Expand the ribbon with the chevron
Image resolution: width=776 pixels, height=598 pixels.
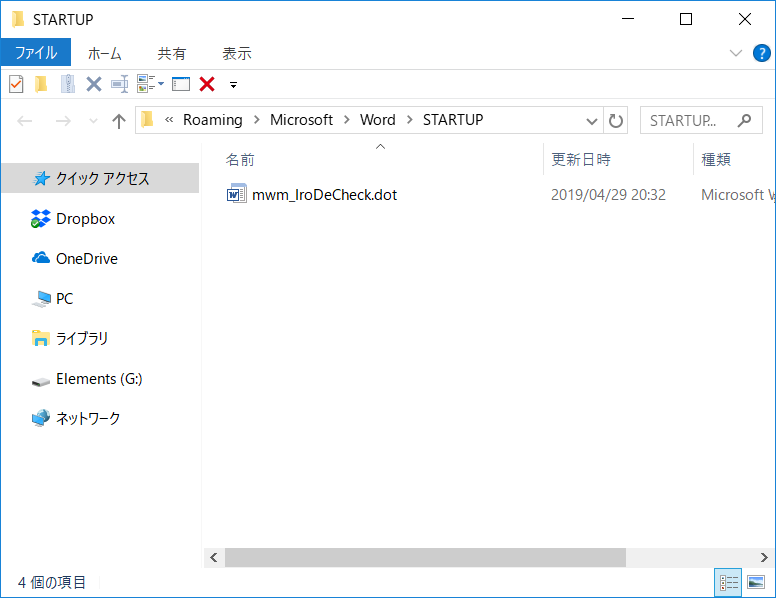[736, 53]
